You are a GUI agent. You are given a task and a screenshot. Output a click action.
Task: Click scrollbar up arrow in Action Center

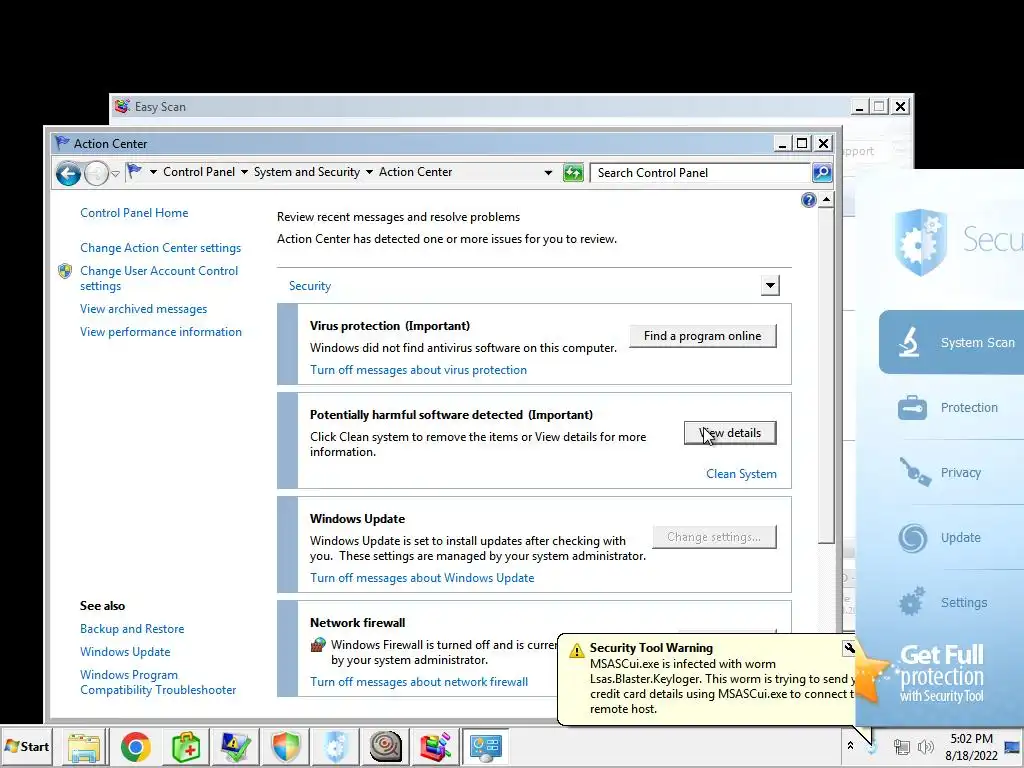click(825, 199)
